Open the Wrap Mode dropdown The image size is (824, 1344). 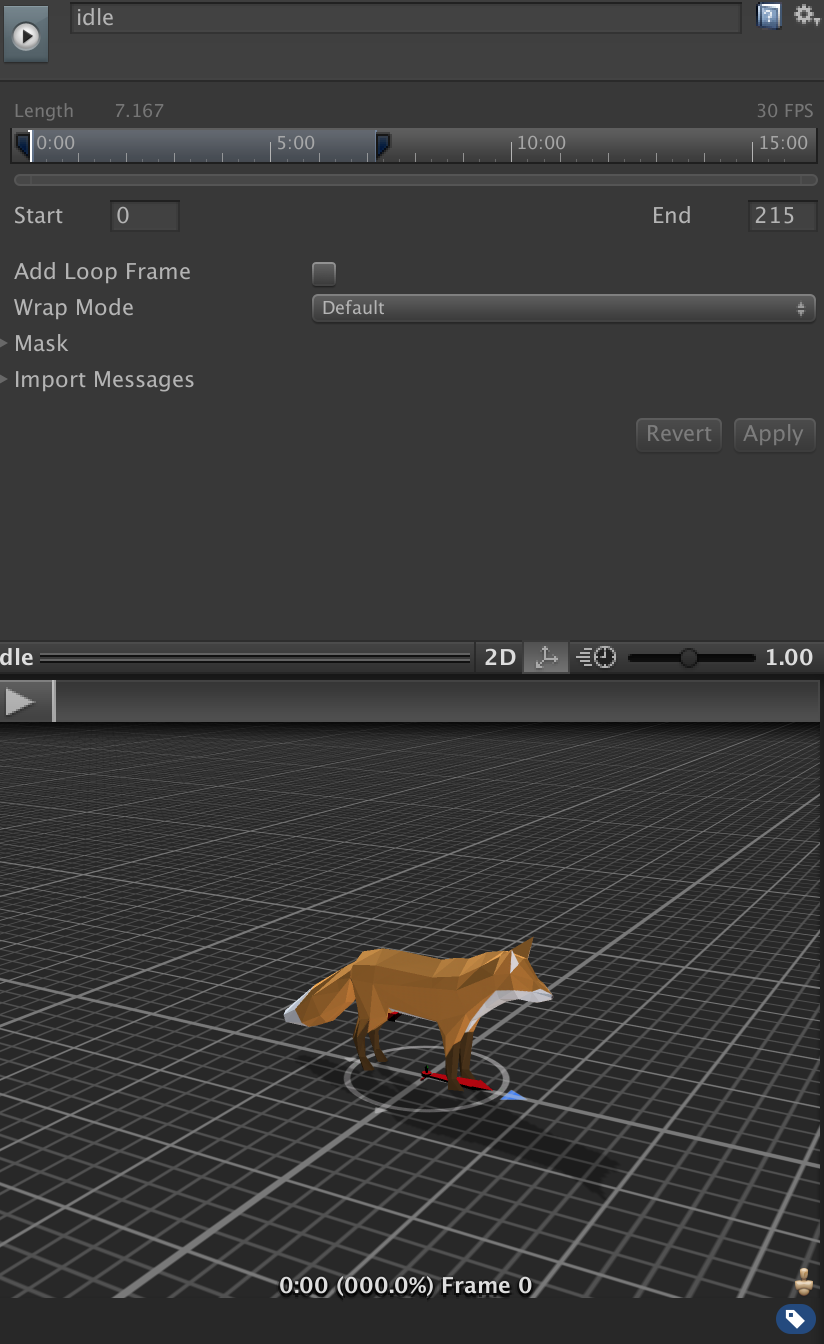pos(563,308)
